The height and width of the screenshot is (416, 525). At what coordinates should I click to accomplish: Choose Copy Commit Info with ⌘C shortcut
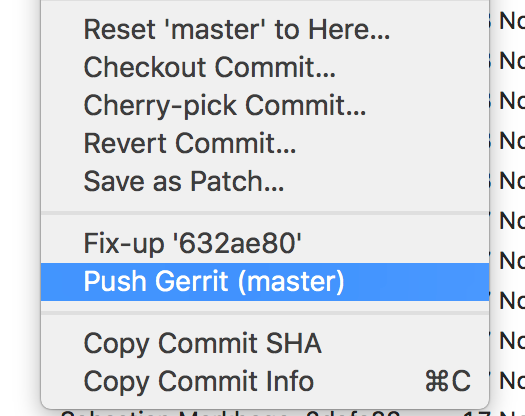pyautogui.click(x=265, y=381)
